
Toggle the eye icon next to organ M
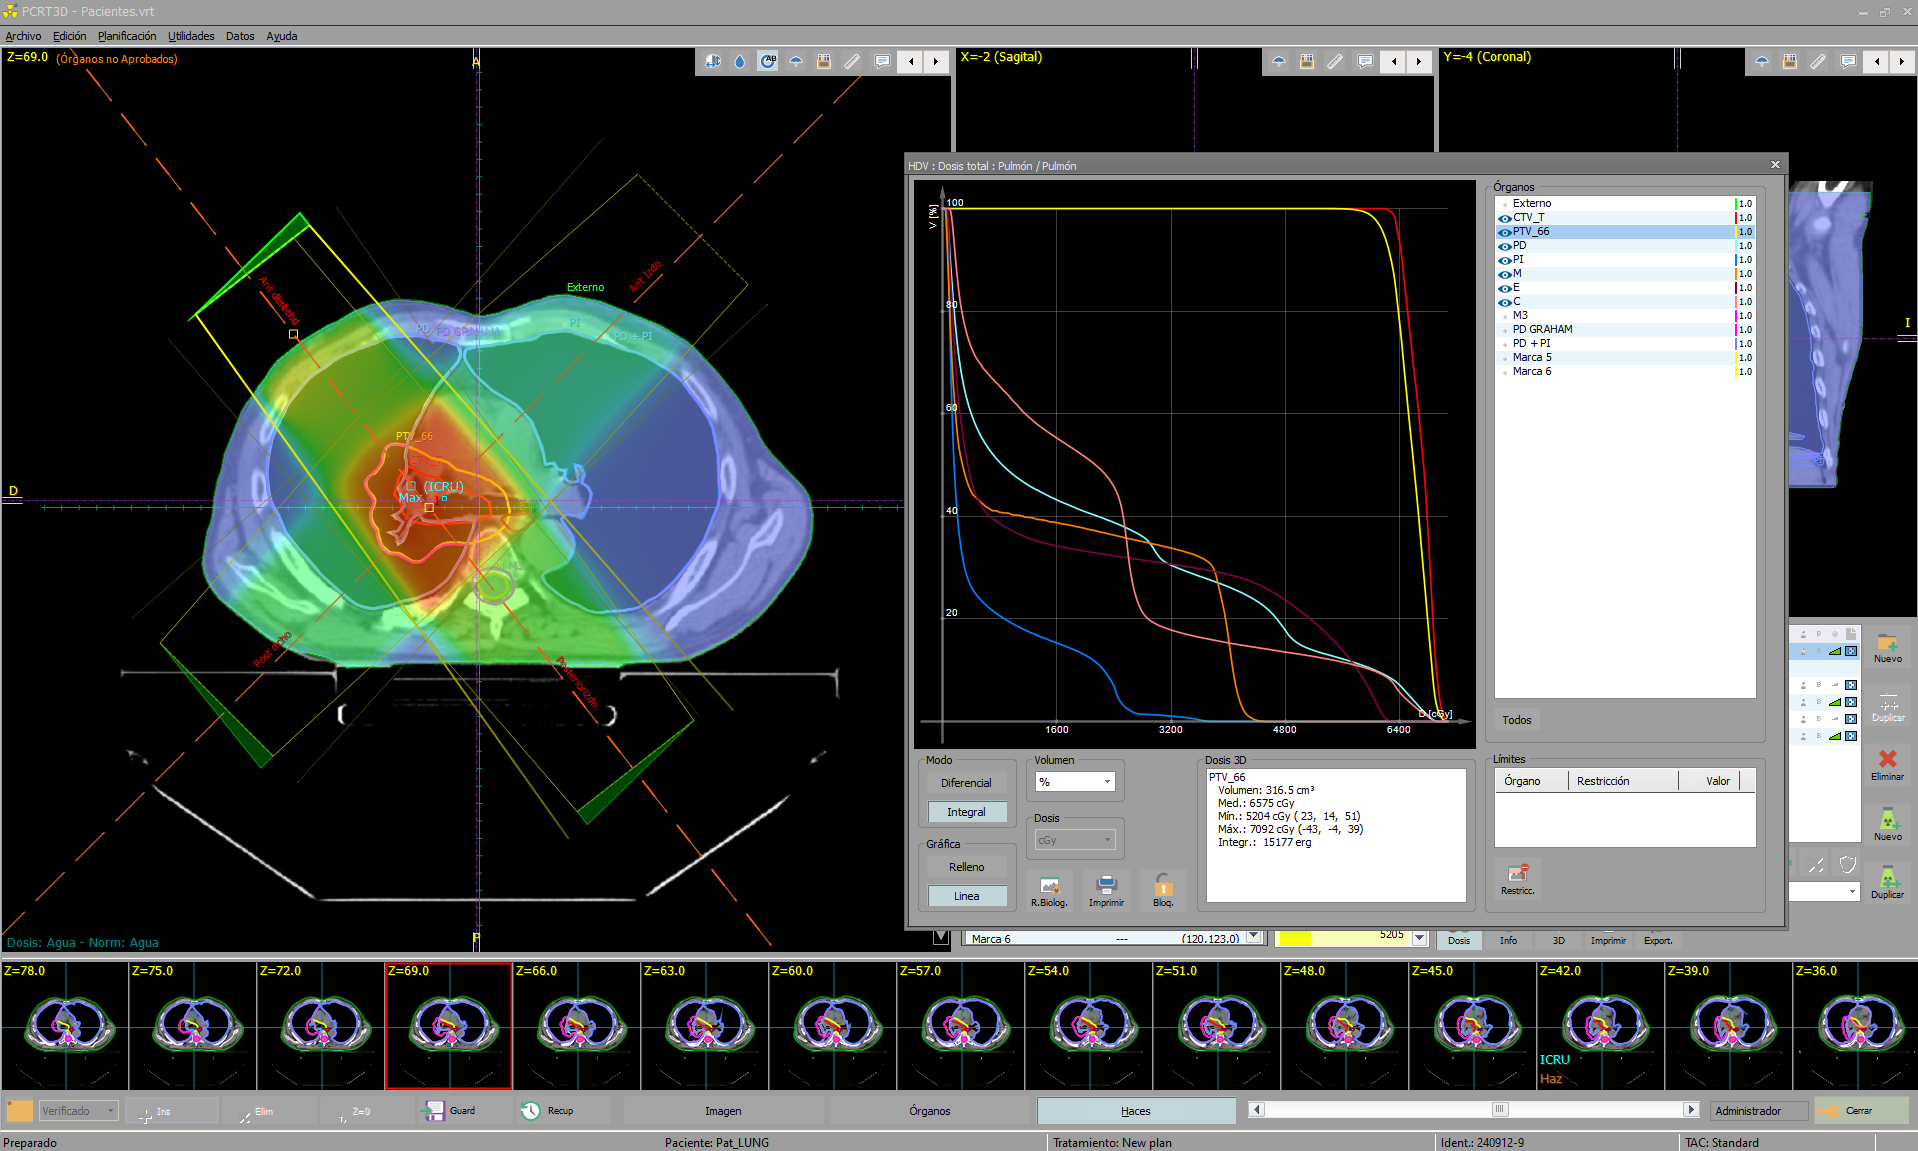(x=1504, y=274)
